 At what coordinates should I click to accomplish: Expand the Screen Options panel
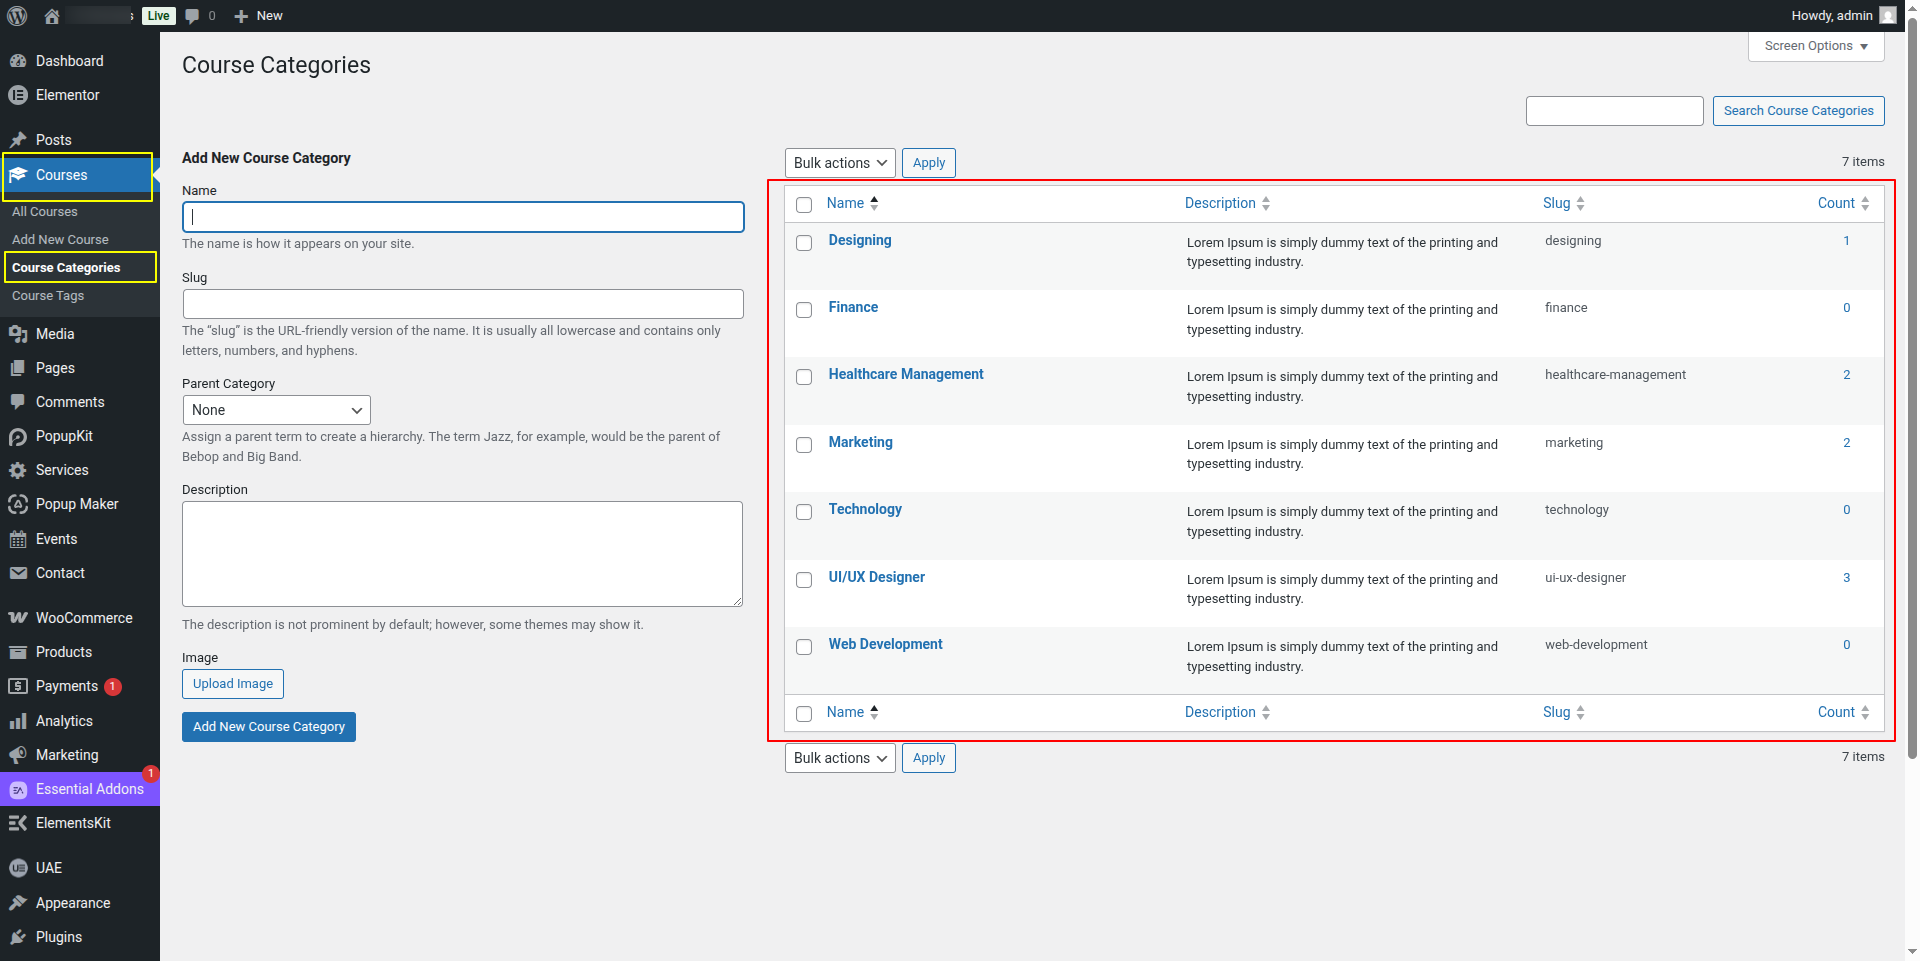click(x=1815, y=46)
